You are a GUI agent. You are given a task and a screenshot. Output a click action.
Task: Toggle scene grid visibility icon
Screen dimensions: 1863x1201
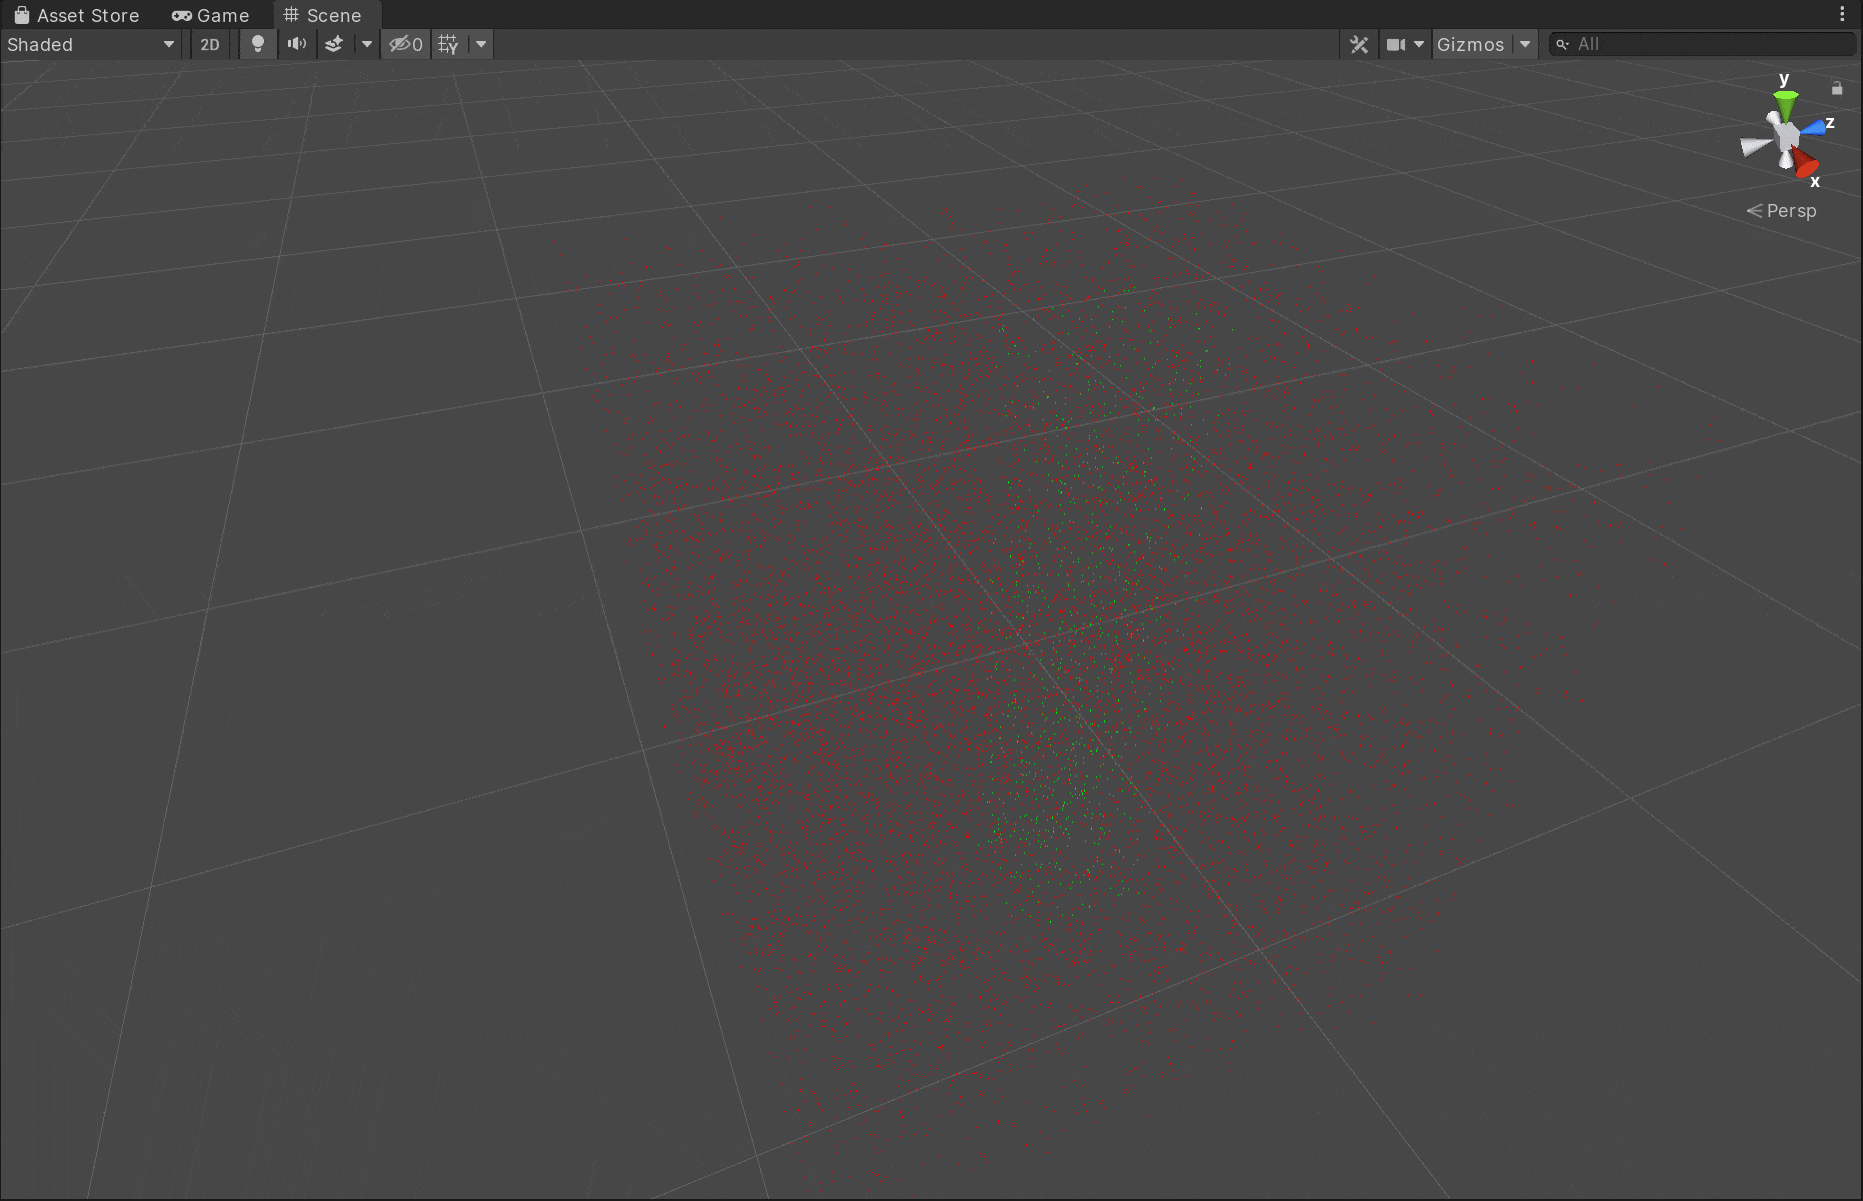click(x=449, y=44)
